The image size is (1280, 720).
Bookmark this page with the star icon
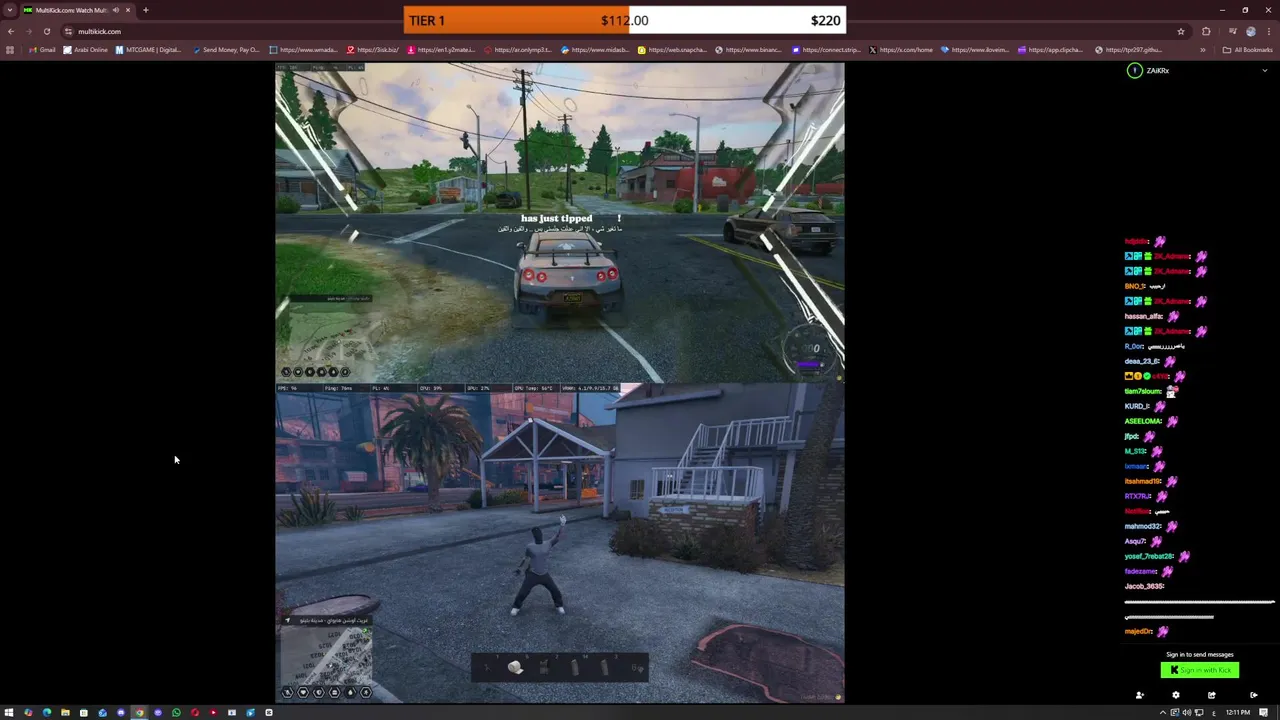(x=1181, y=31)
